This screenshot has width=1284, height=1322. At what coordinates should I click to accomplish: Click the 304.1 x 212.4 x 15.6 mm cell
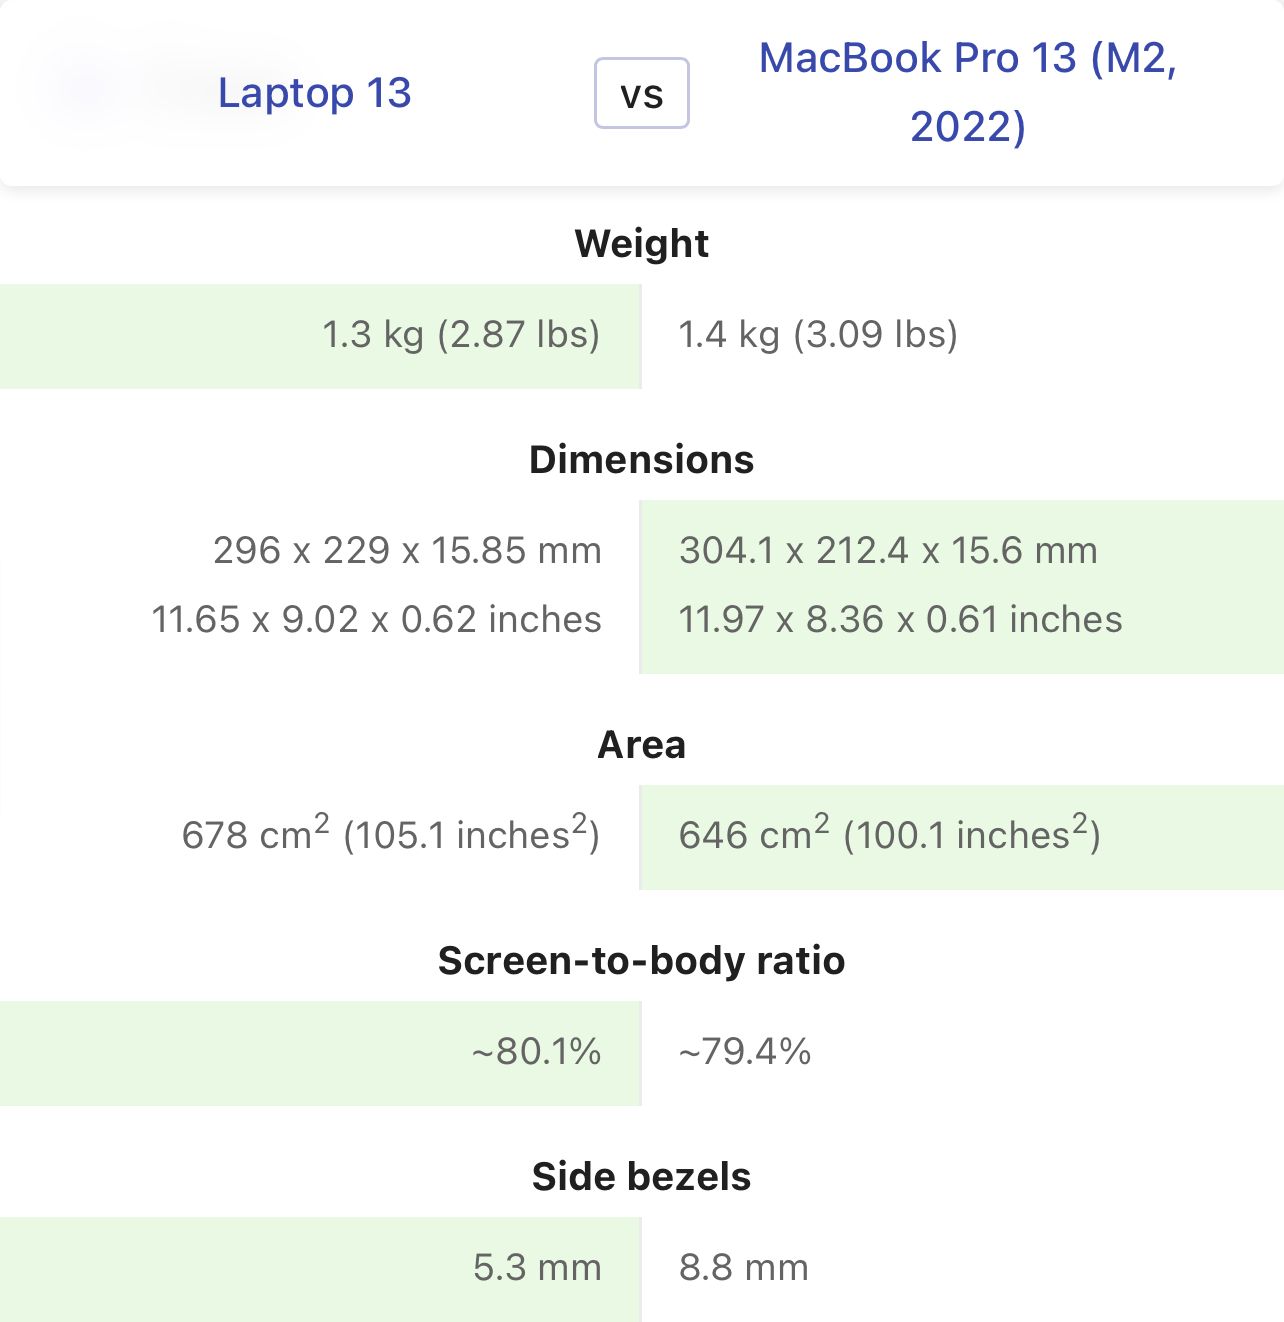point(888,550)
